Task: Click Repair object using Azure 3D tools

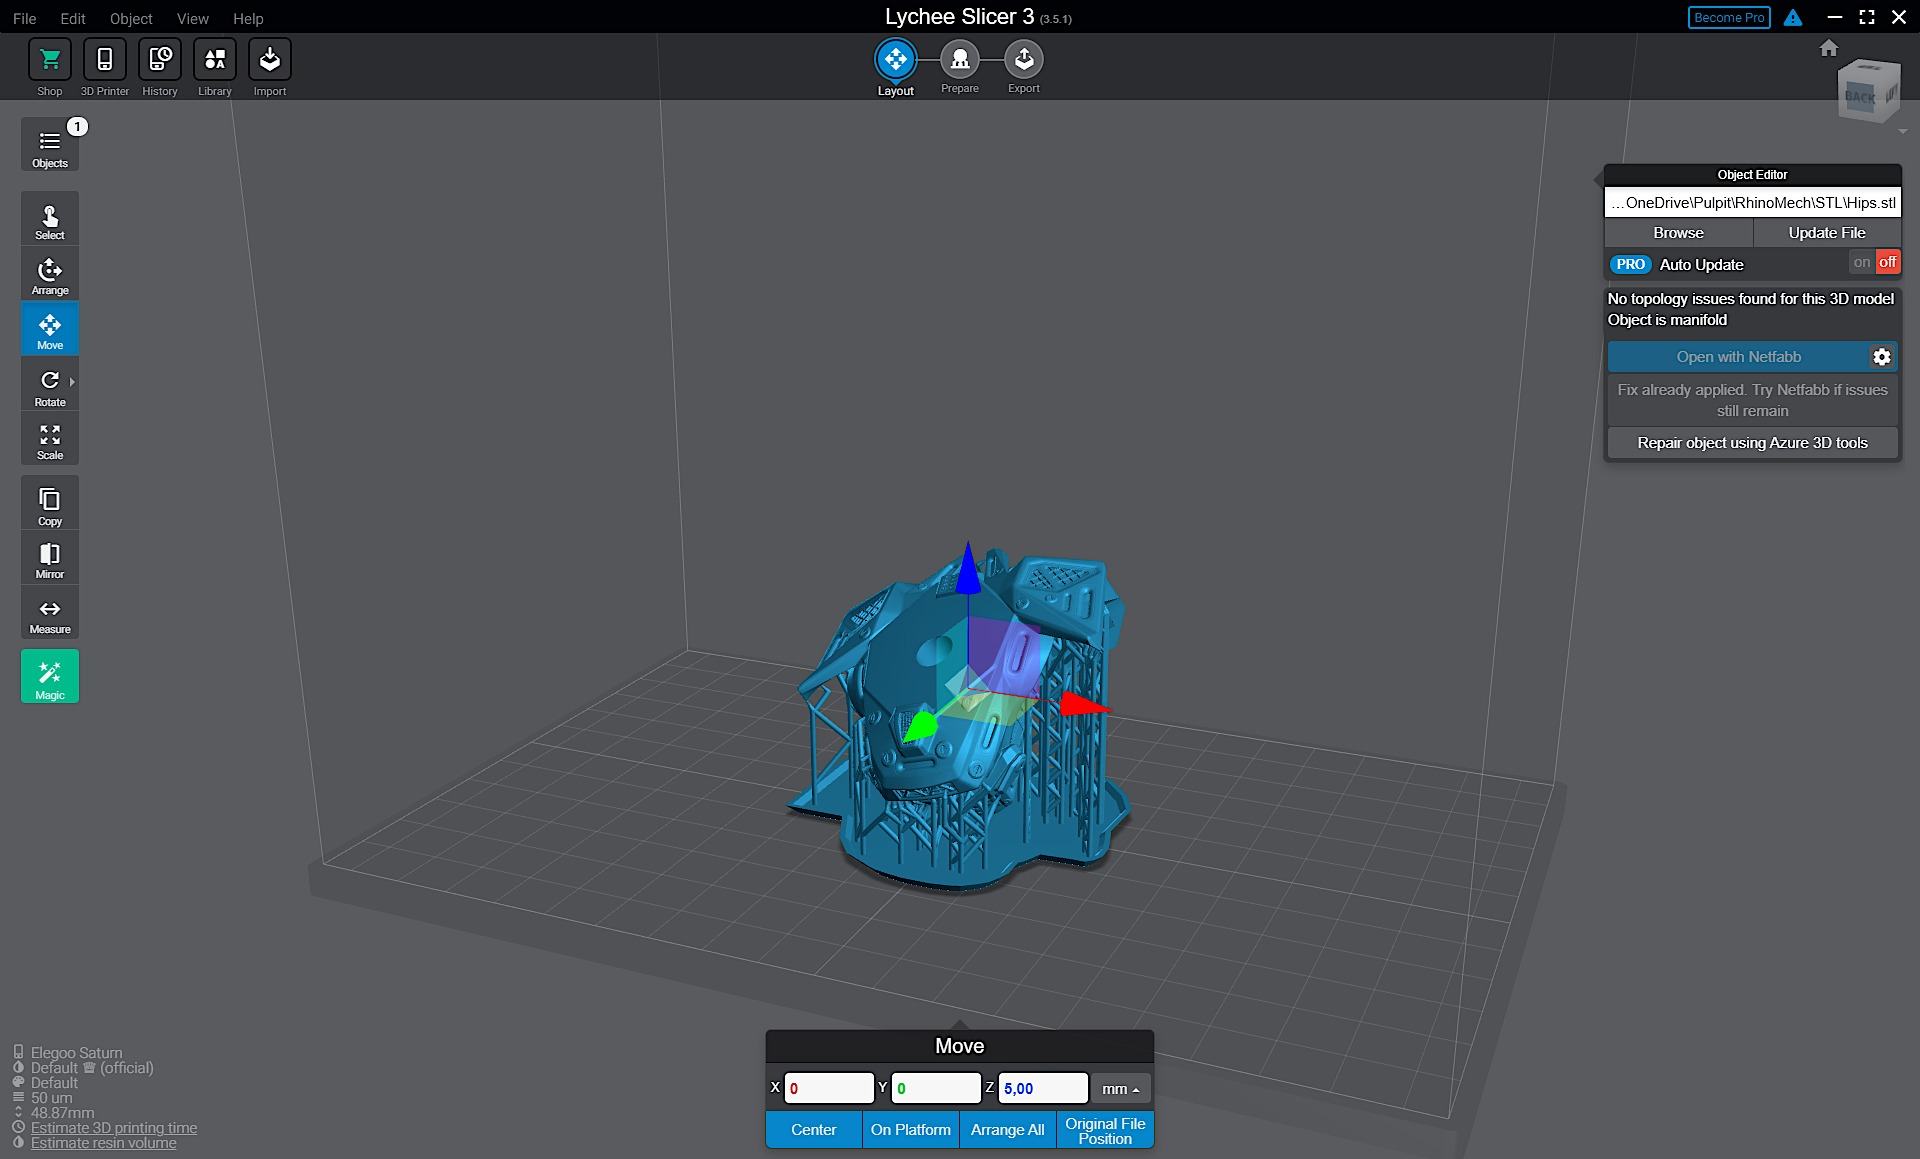Action: click(x=1753, y=443)
